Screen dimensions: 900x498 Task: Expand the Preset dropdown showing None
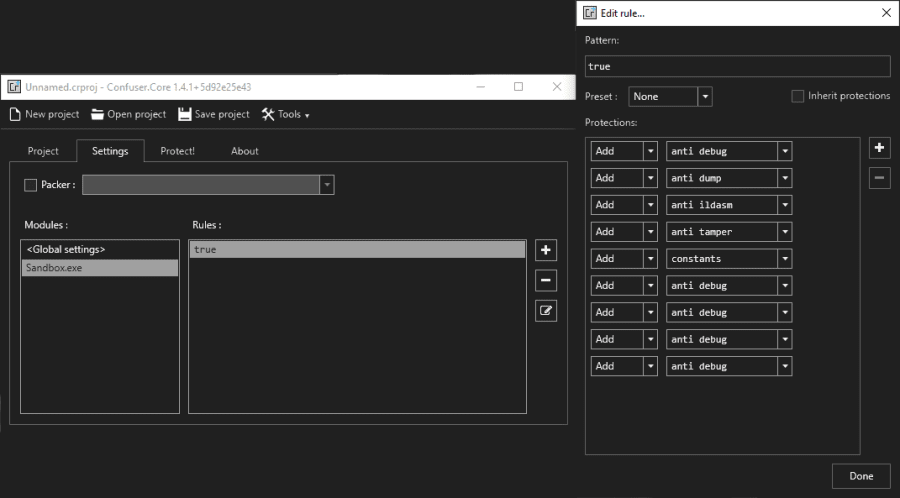tap(705, 97)
